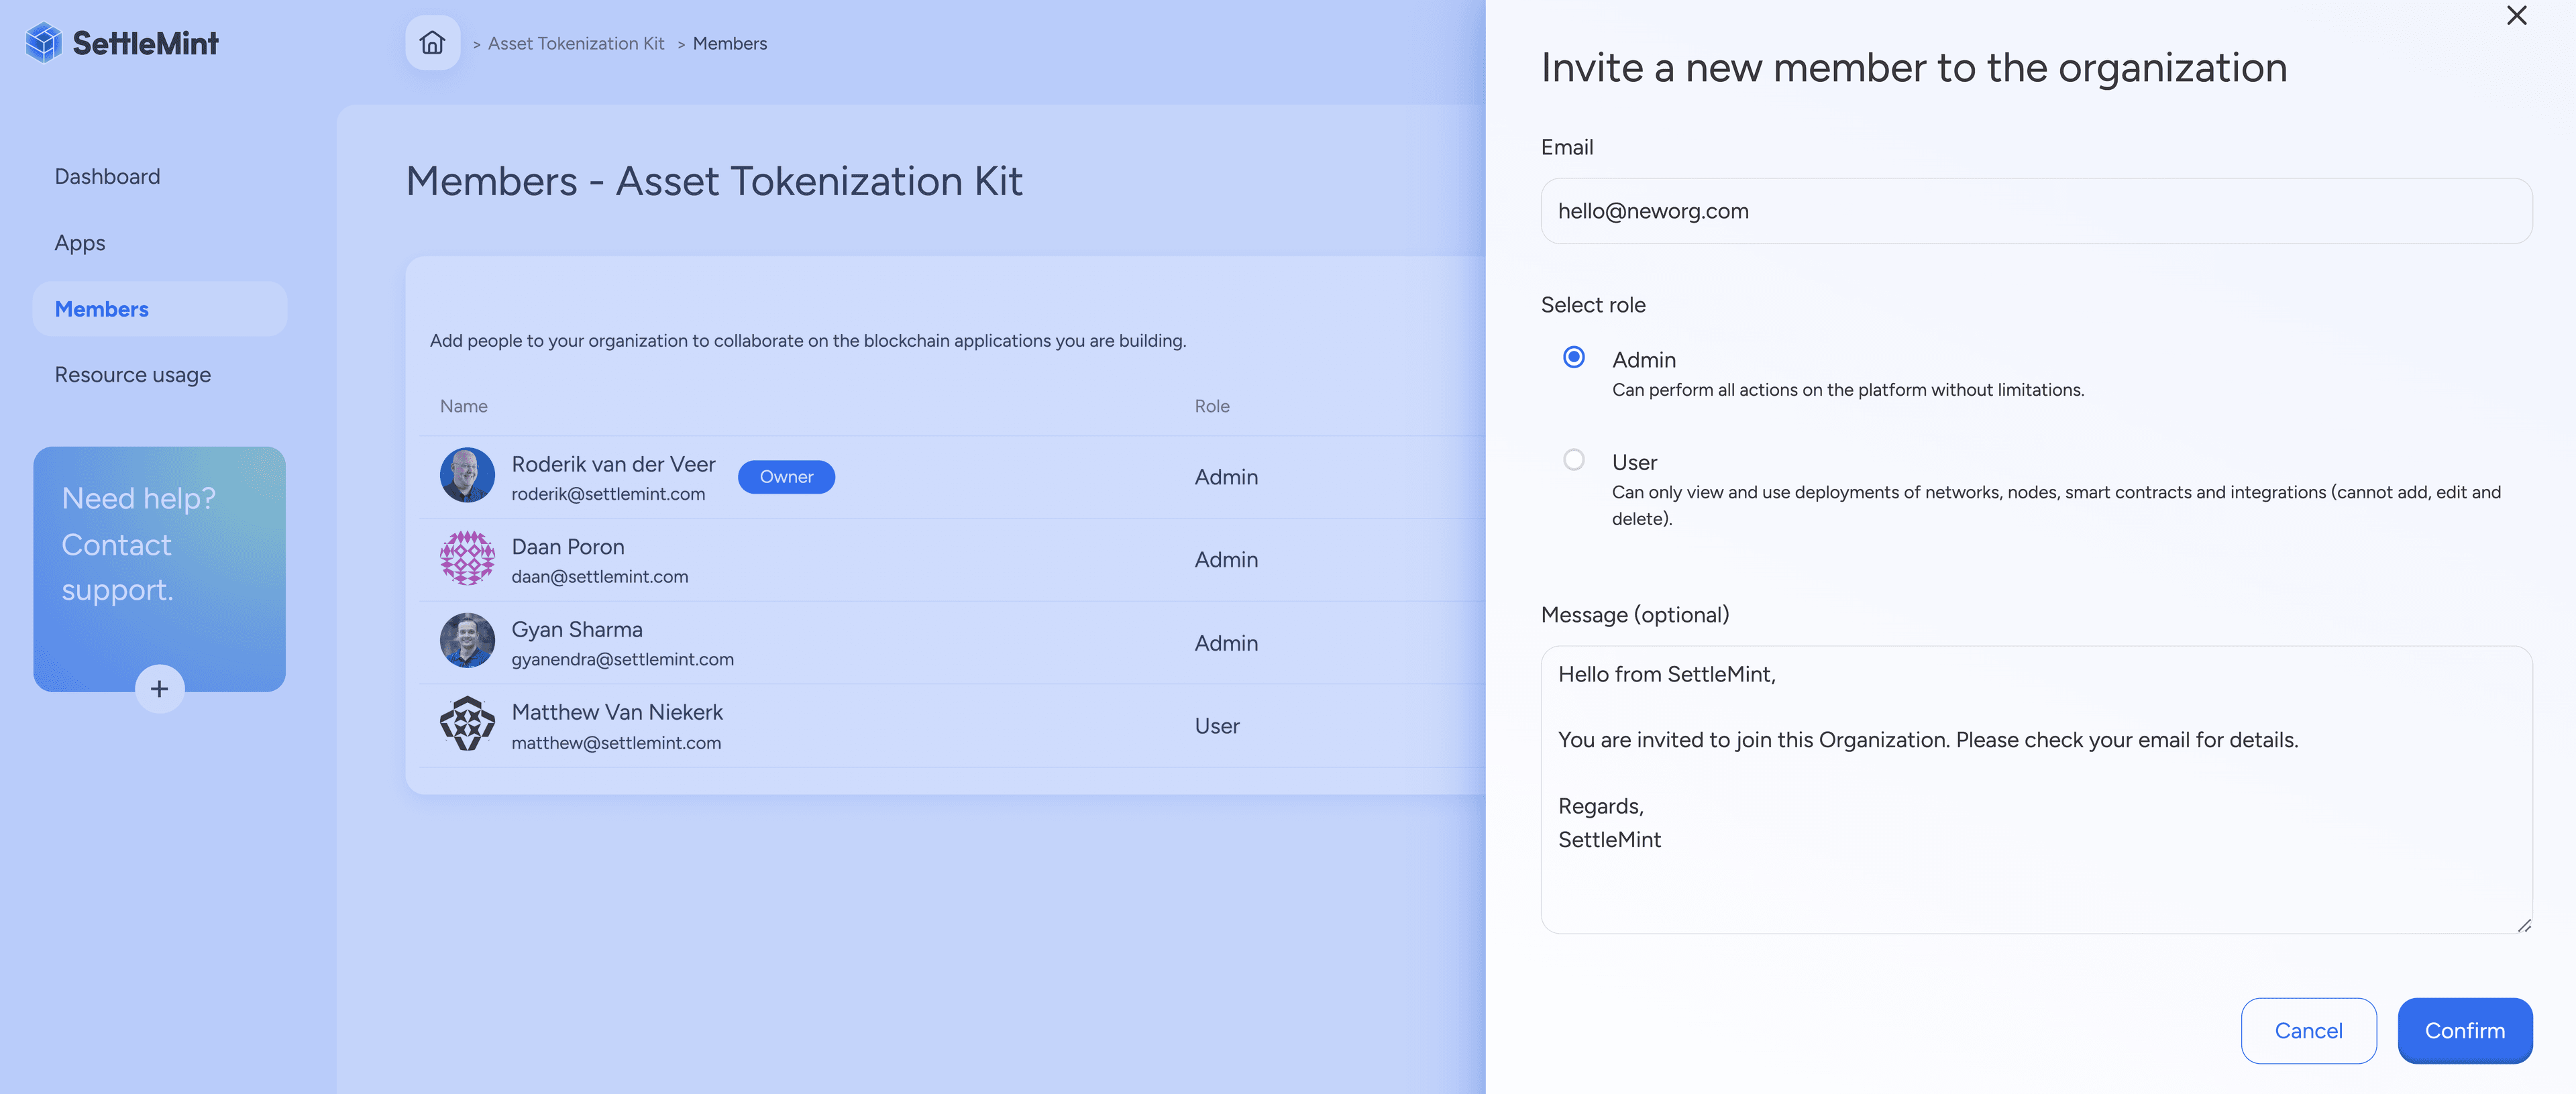Cancel the member invitation
Viewport: 2576px width, 1094px height.
coord(2308,1031)
